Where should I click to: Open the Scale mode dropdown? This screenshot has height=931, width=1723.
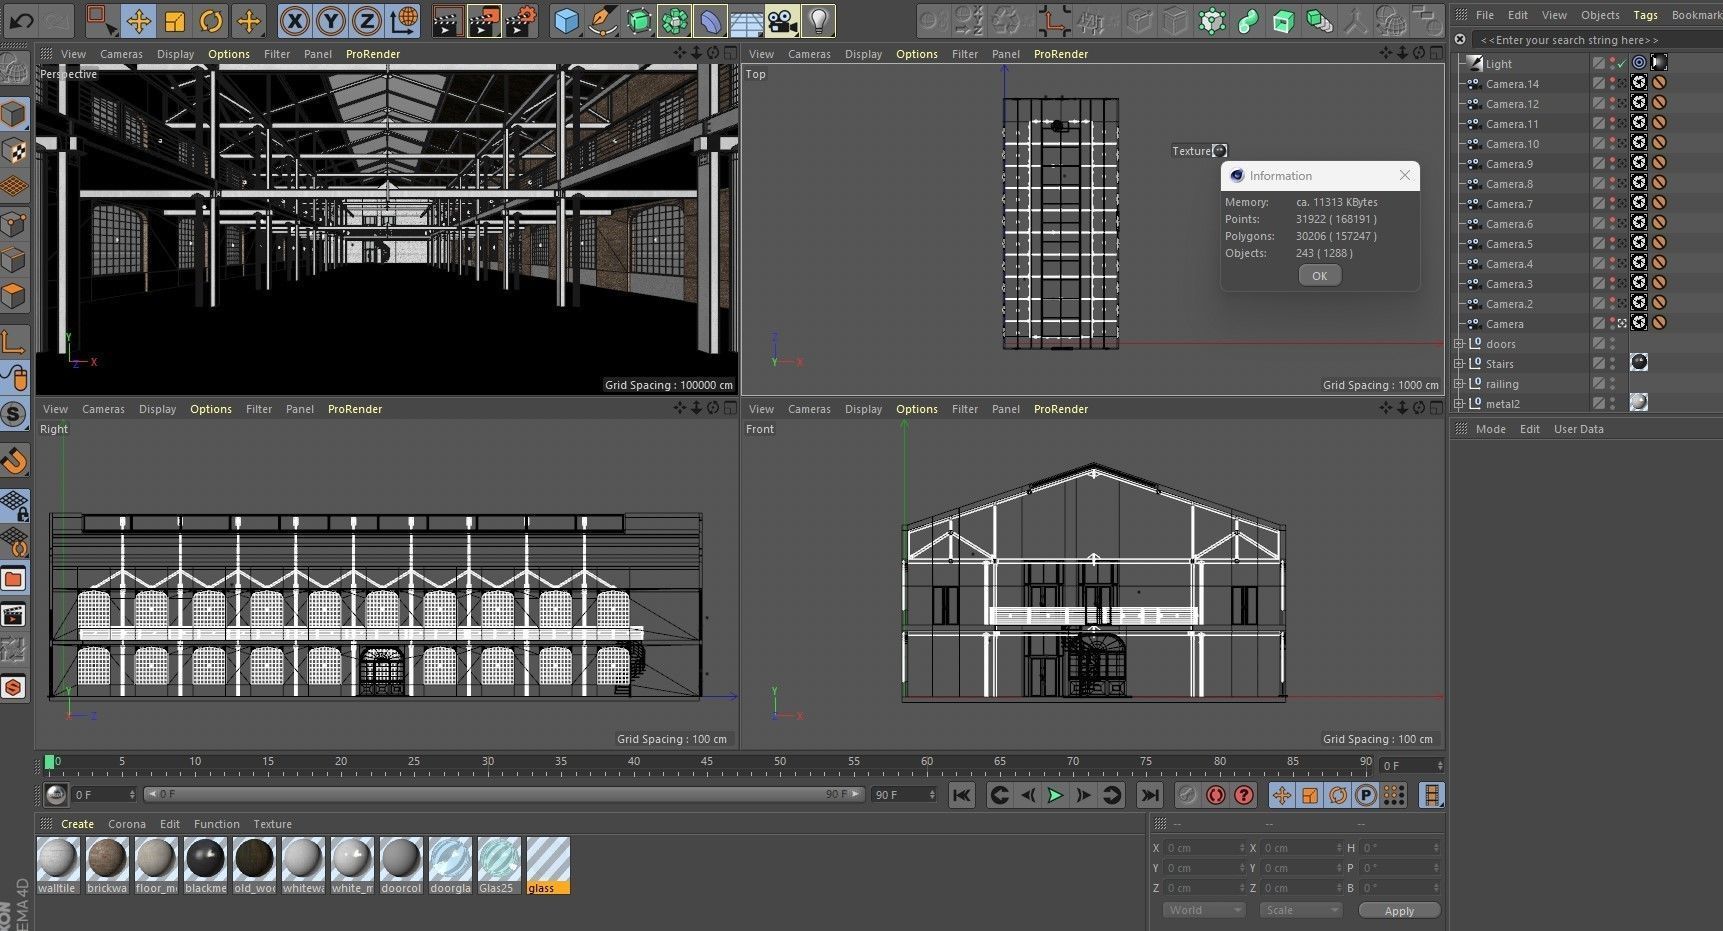tap(1299, 910)
